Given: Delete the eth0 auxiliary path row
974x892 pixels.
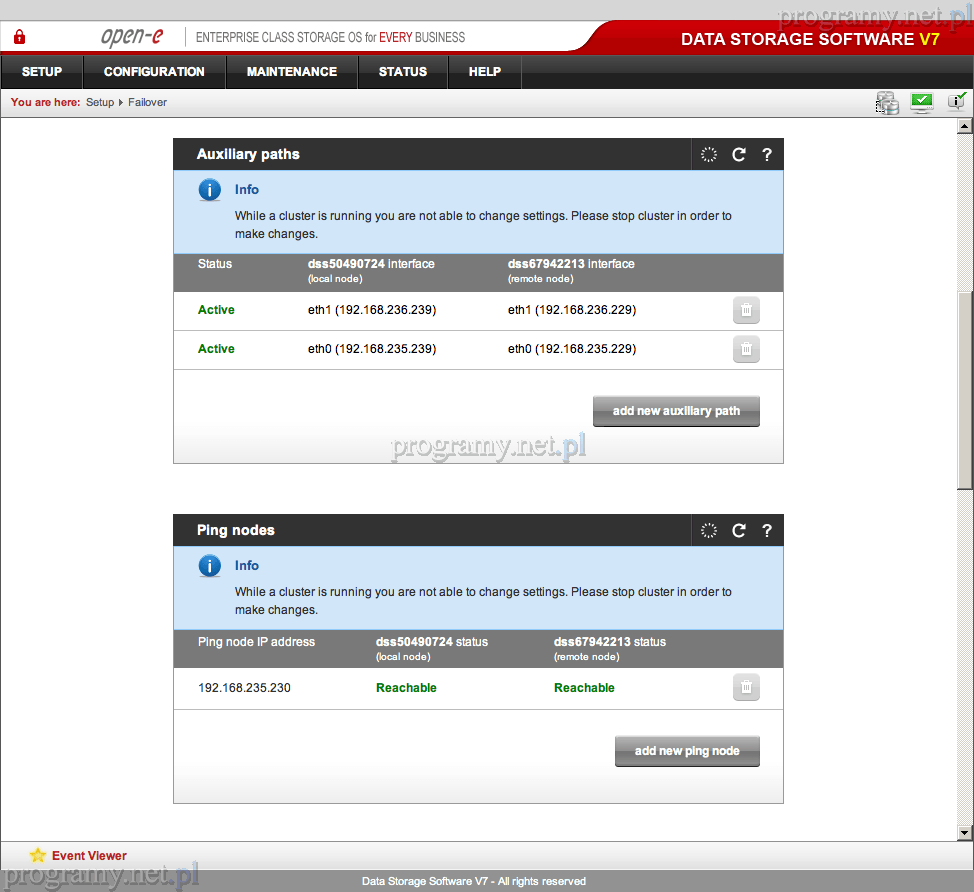Looking at the screenshot, I should tap(746, 349).
